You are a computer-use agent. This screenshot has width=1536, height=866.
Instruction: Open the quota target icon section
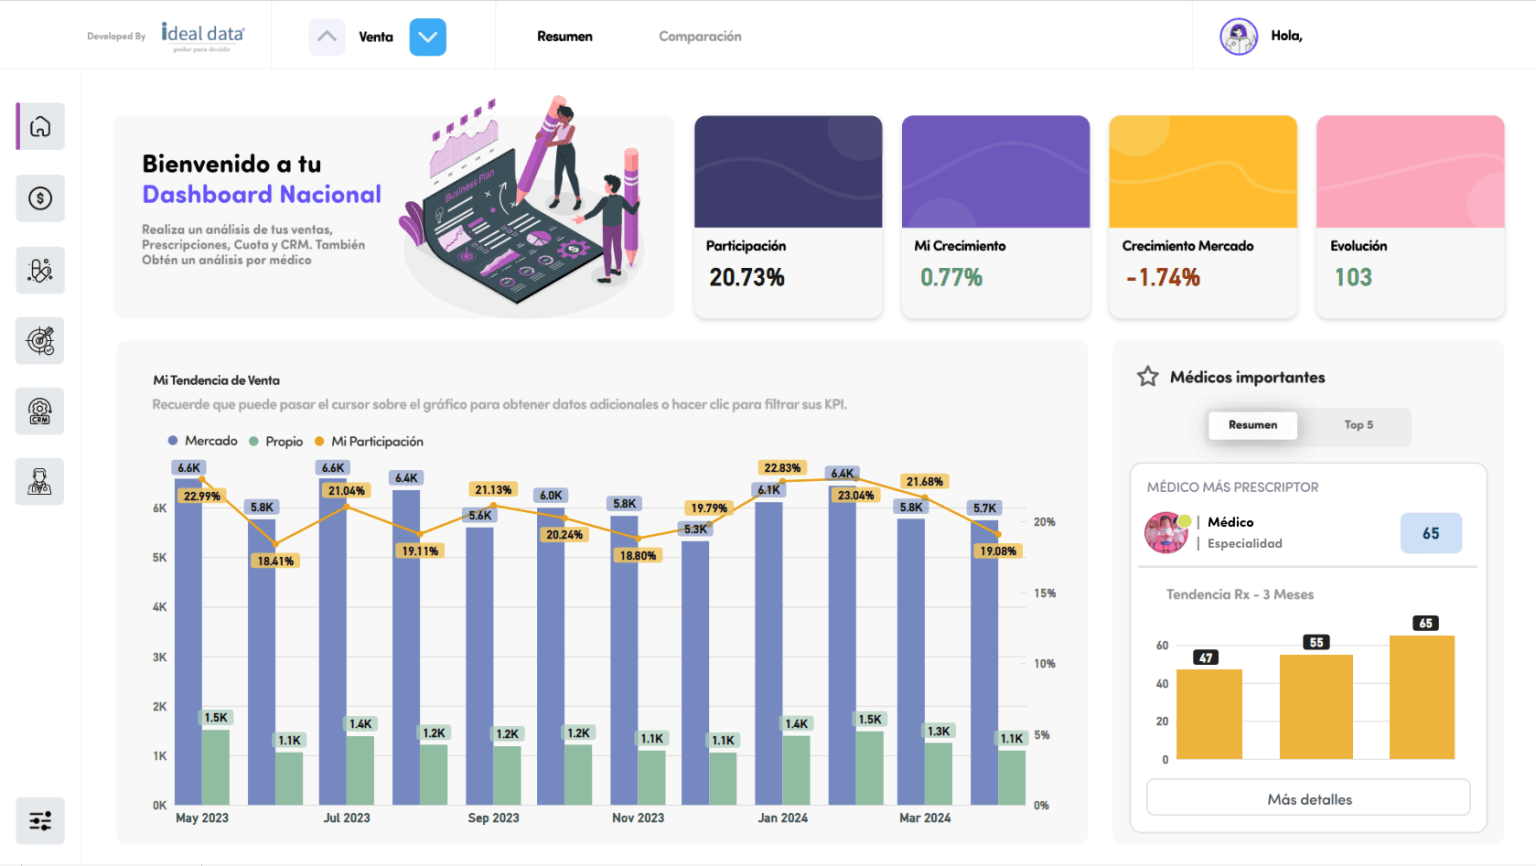(40, 341)
